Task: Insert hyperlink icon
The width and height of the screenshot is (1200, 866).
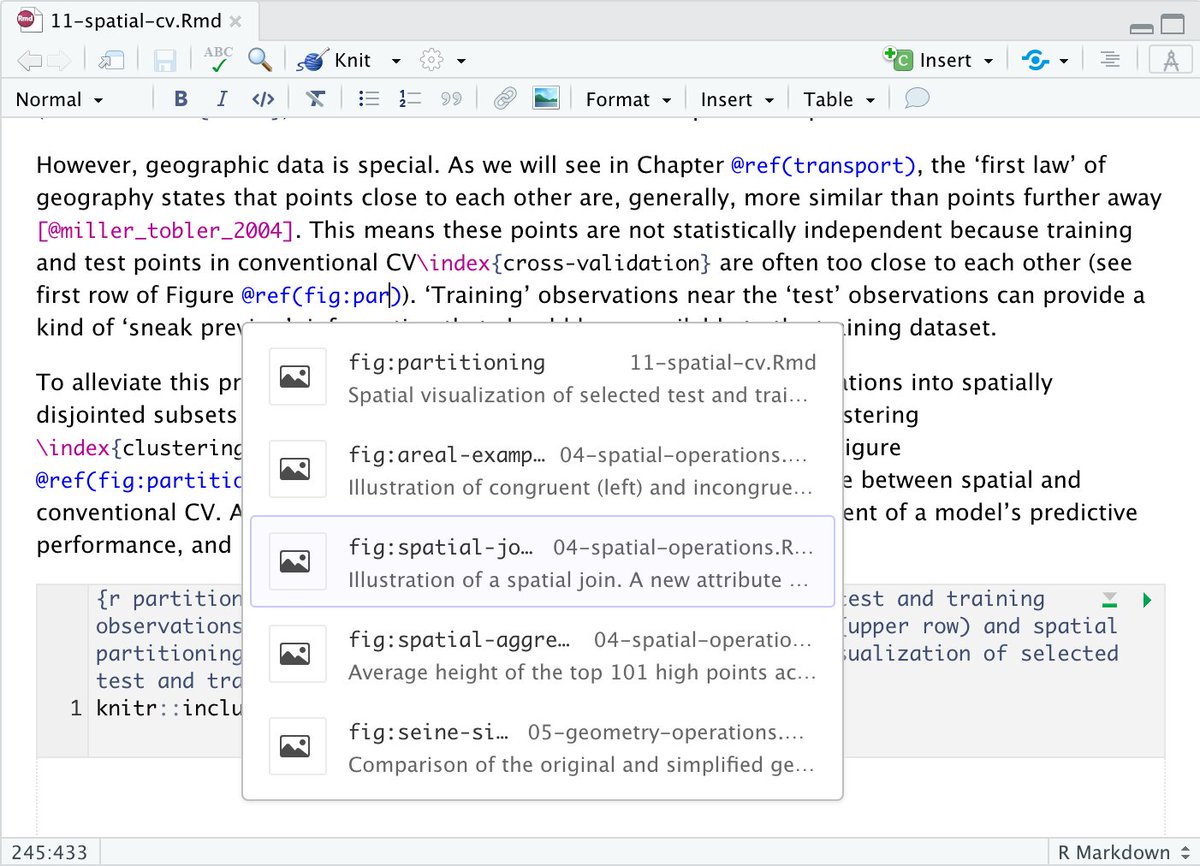Action: pos(505,99)
